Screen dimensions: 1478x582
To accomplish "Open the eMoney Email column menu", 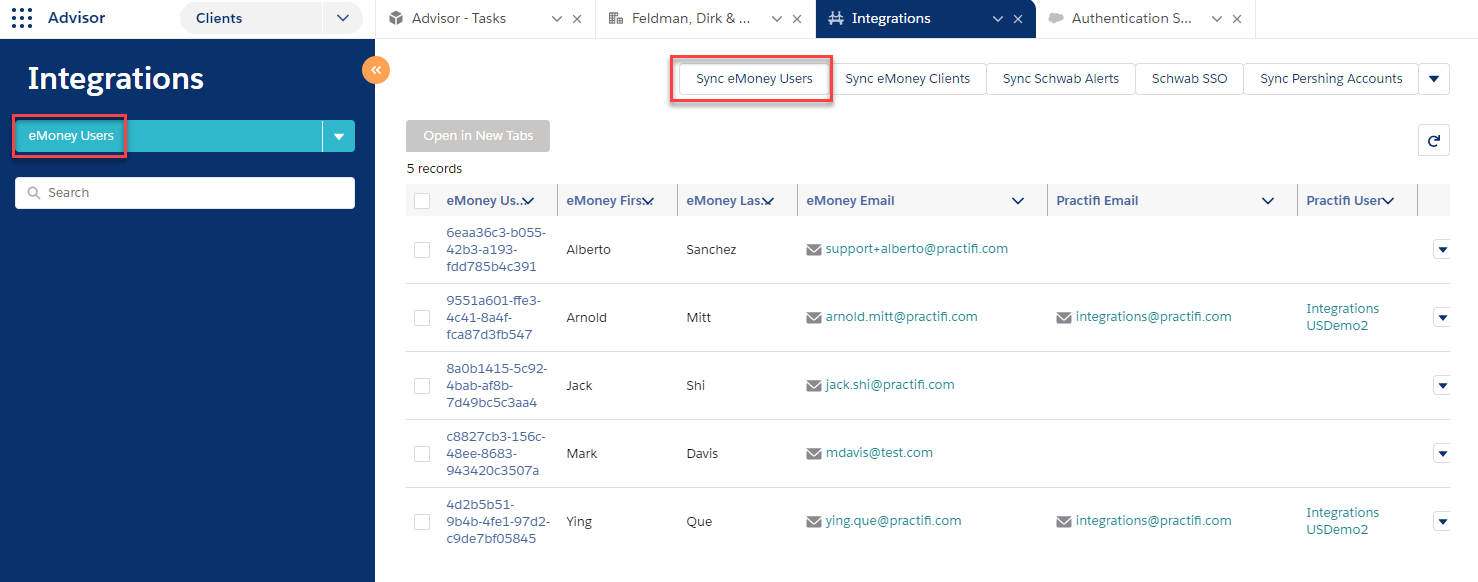I will coord(1018,201).
